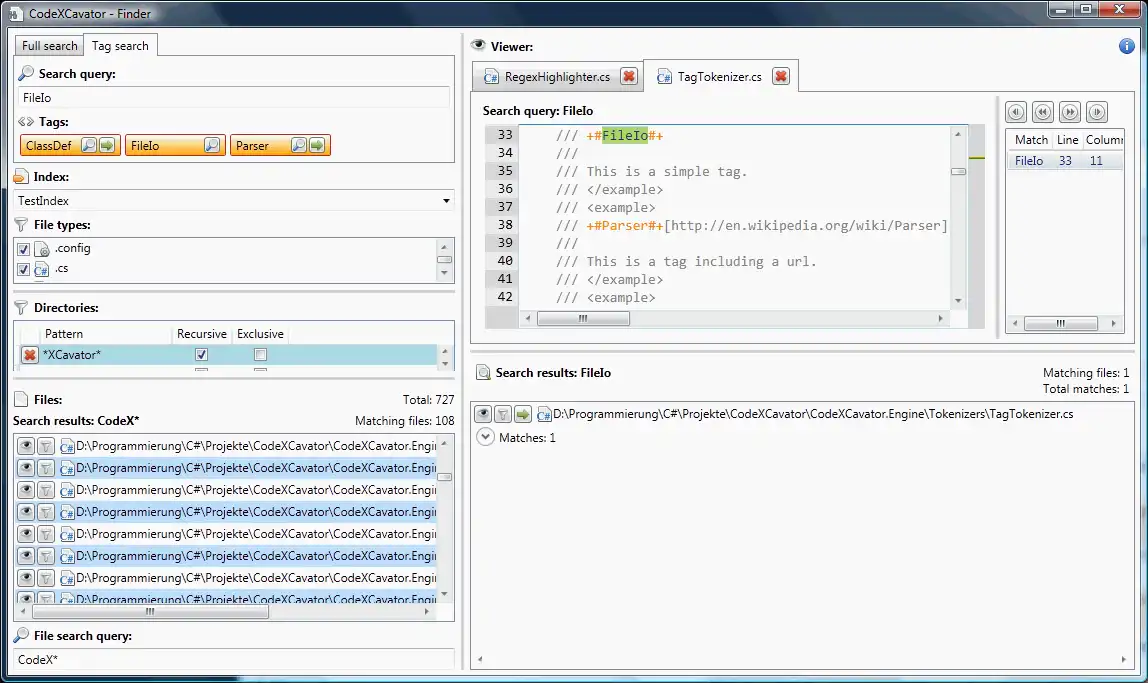Click horizontal scrollbar thumb of Files list

150,611
